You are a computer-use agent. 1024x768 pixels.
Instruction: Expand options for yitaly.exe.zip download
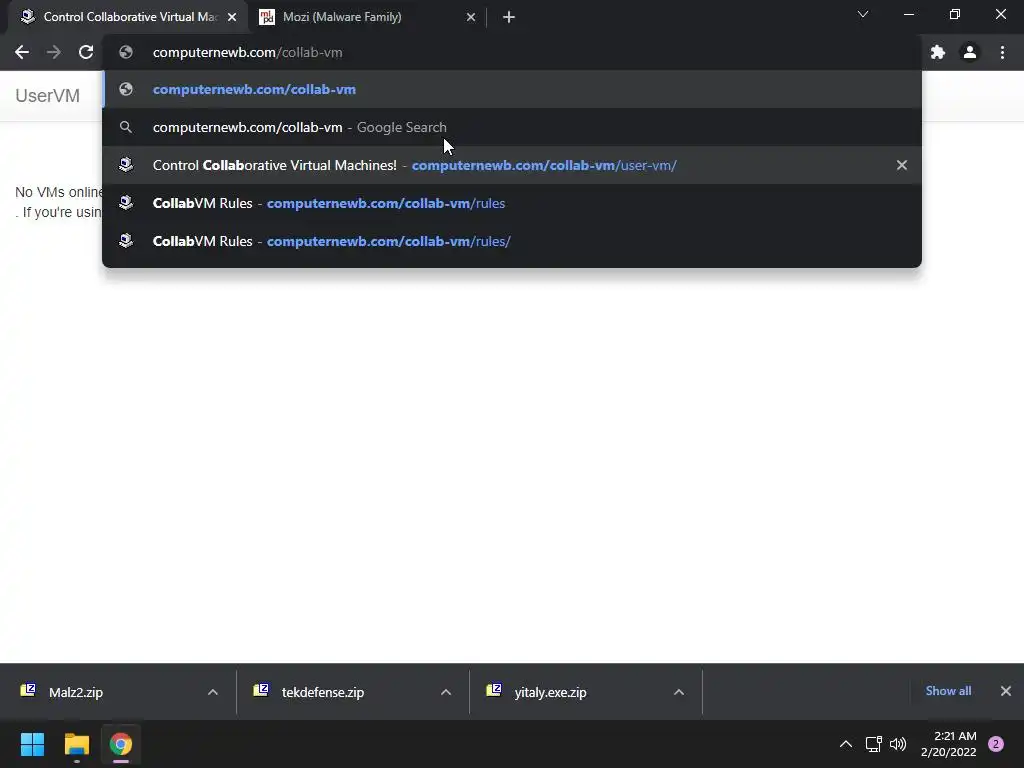point(679,692)
